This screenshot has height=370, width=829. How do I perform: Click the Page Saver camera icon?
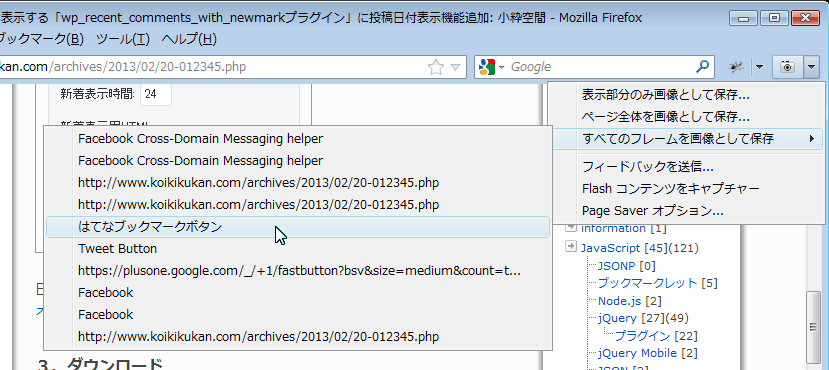[787, 67]
